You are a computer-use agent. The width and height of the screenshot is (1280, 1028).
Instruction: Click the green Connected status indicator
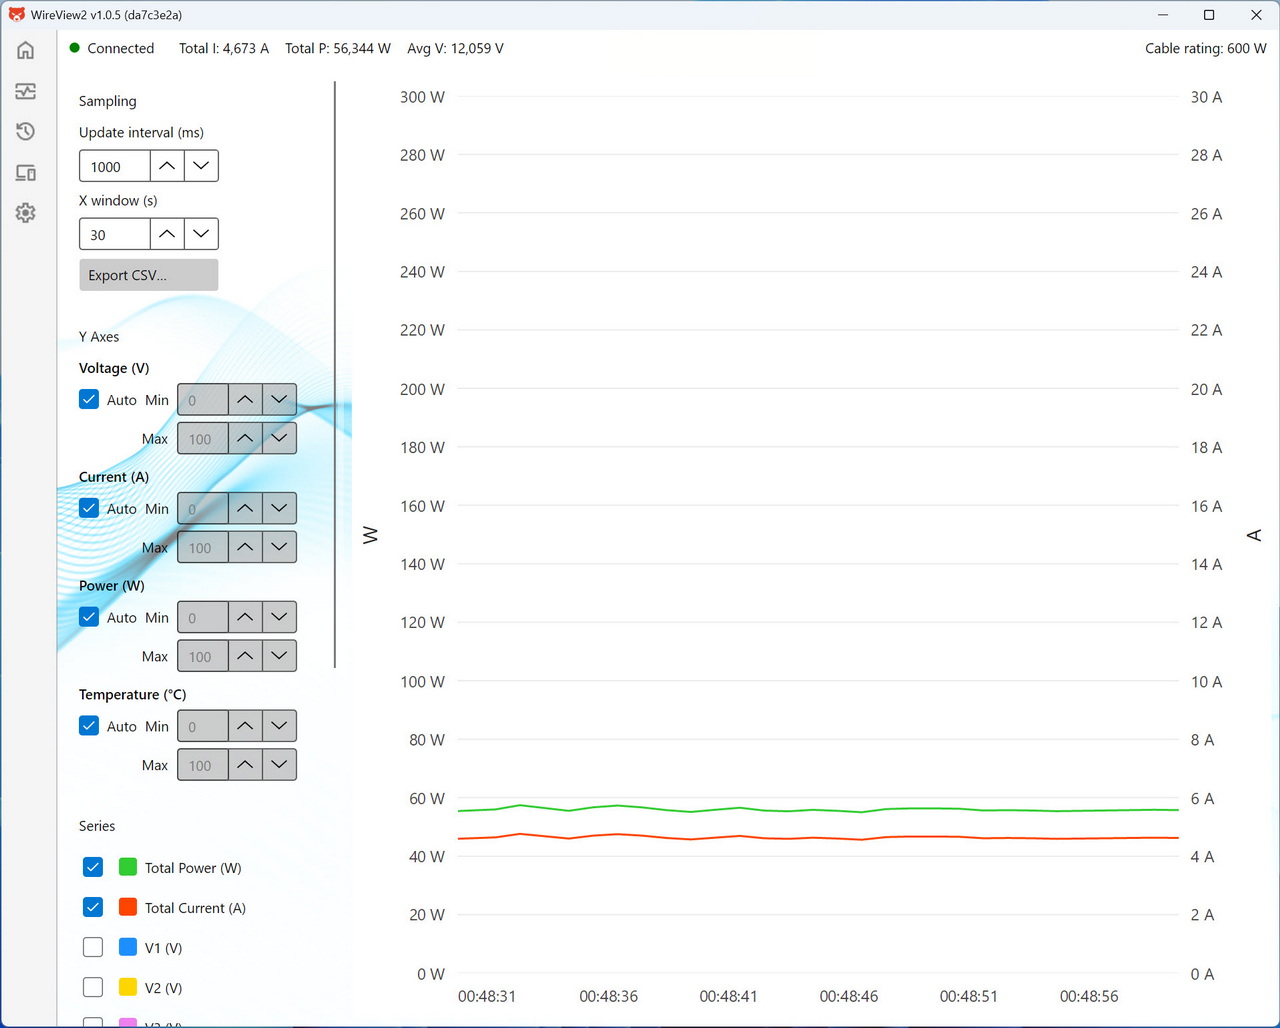[x=75, y=48]
